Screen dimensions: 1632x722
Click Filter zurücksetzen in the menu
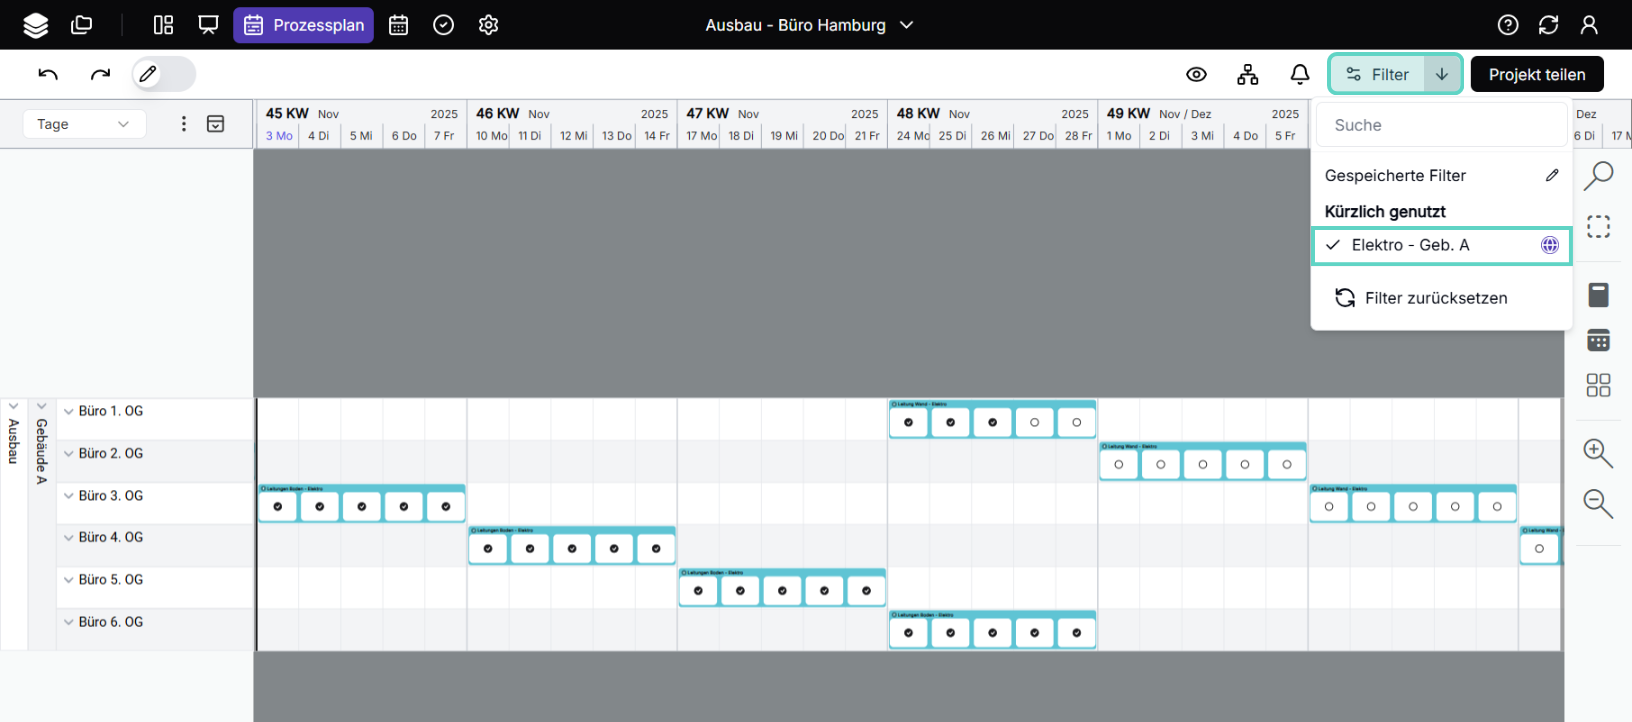click(x=1435, y=298)
